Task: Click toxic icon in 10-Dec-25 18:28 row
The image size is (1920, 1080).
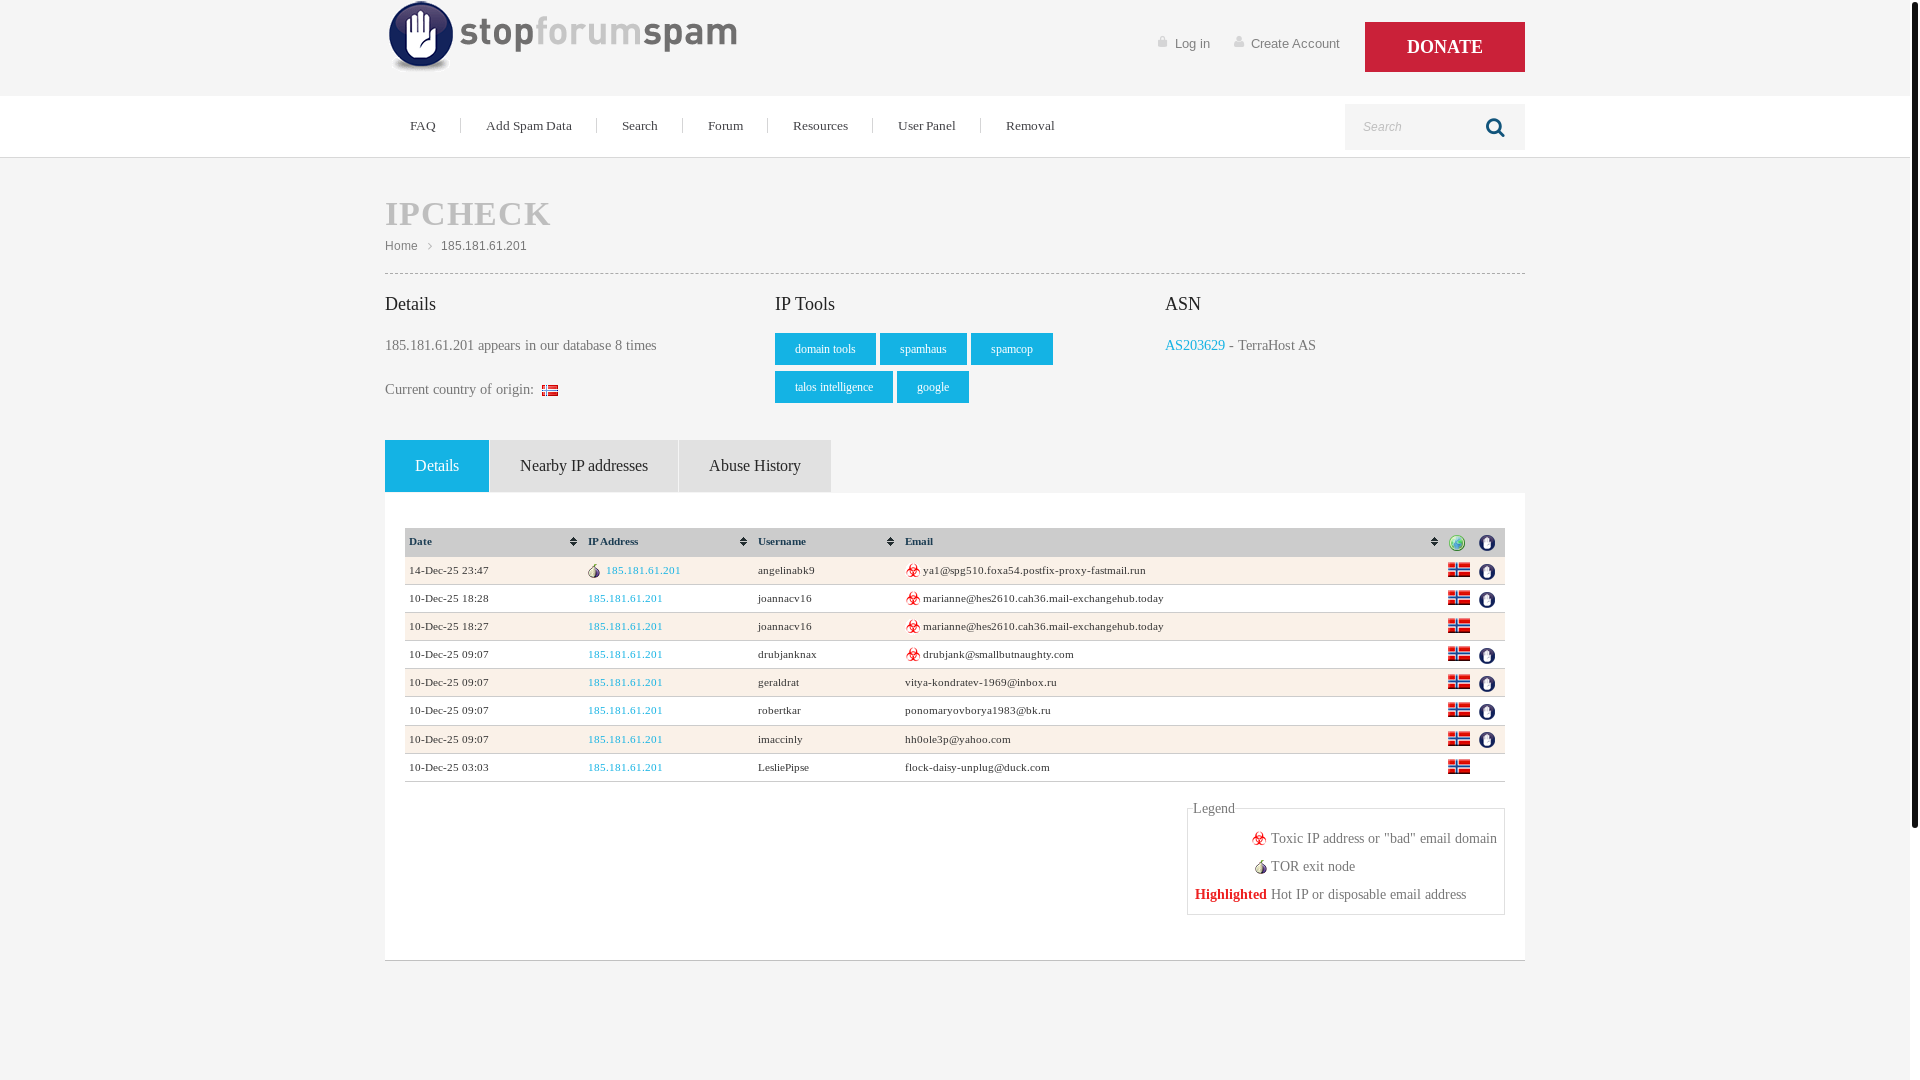Action: 913,599
